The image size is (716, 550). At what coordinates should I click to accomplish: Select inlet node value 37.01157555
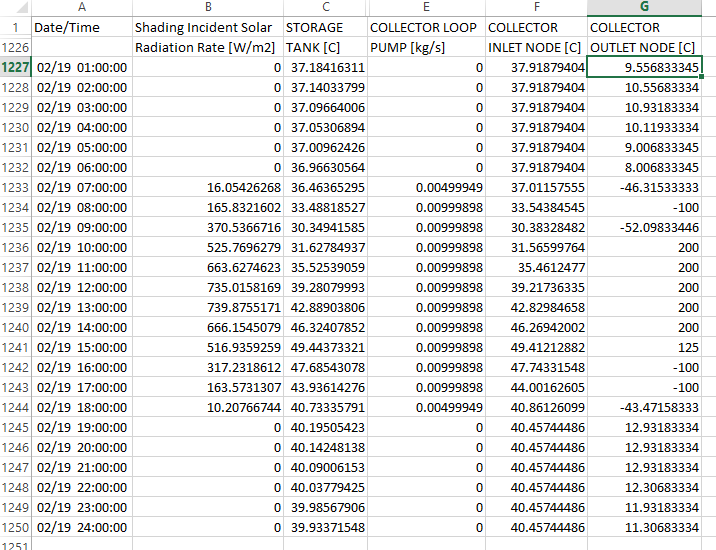(x=537, y=187)
